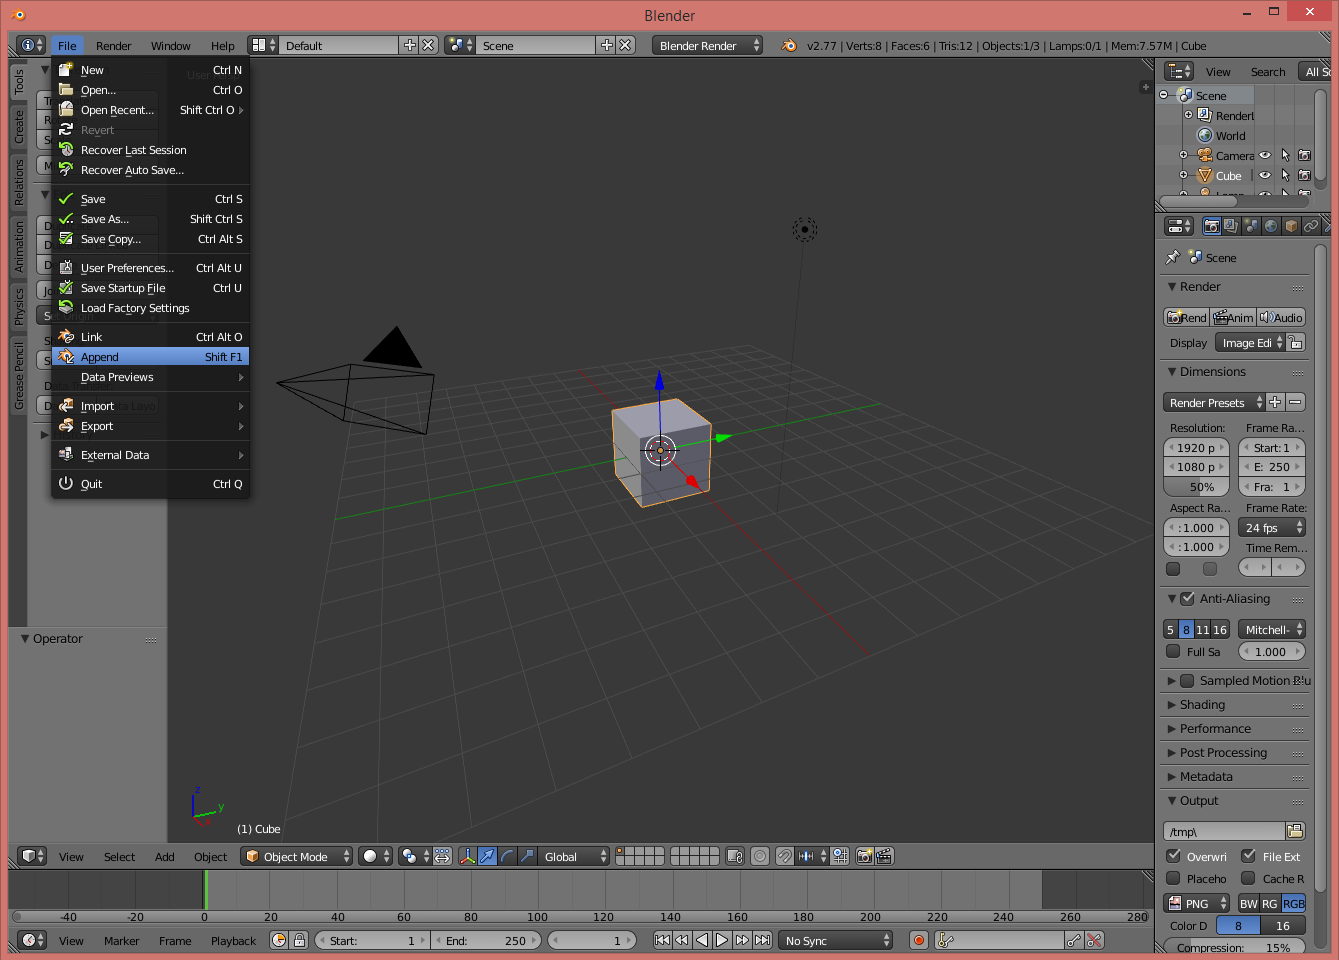Disable the Anti-Aliasing checkbox
The image size is (1339, 960).
pyautogui.click(x=1188, y=599)
